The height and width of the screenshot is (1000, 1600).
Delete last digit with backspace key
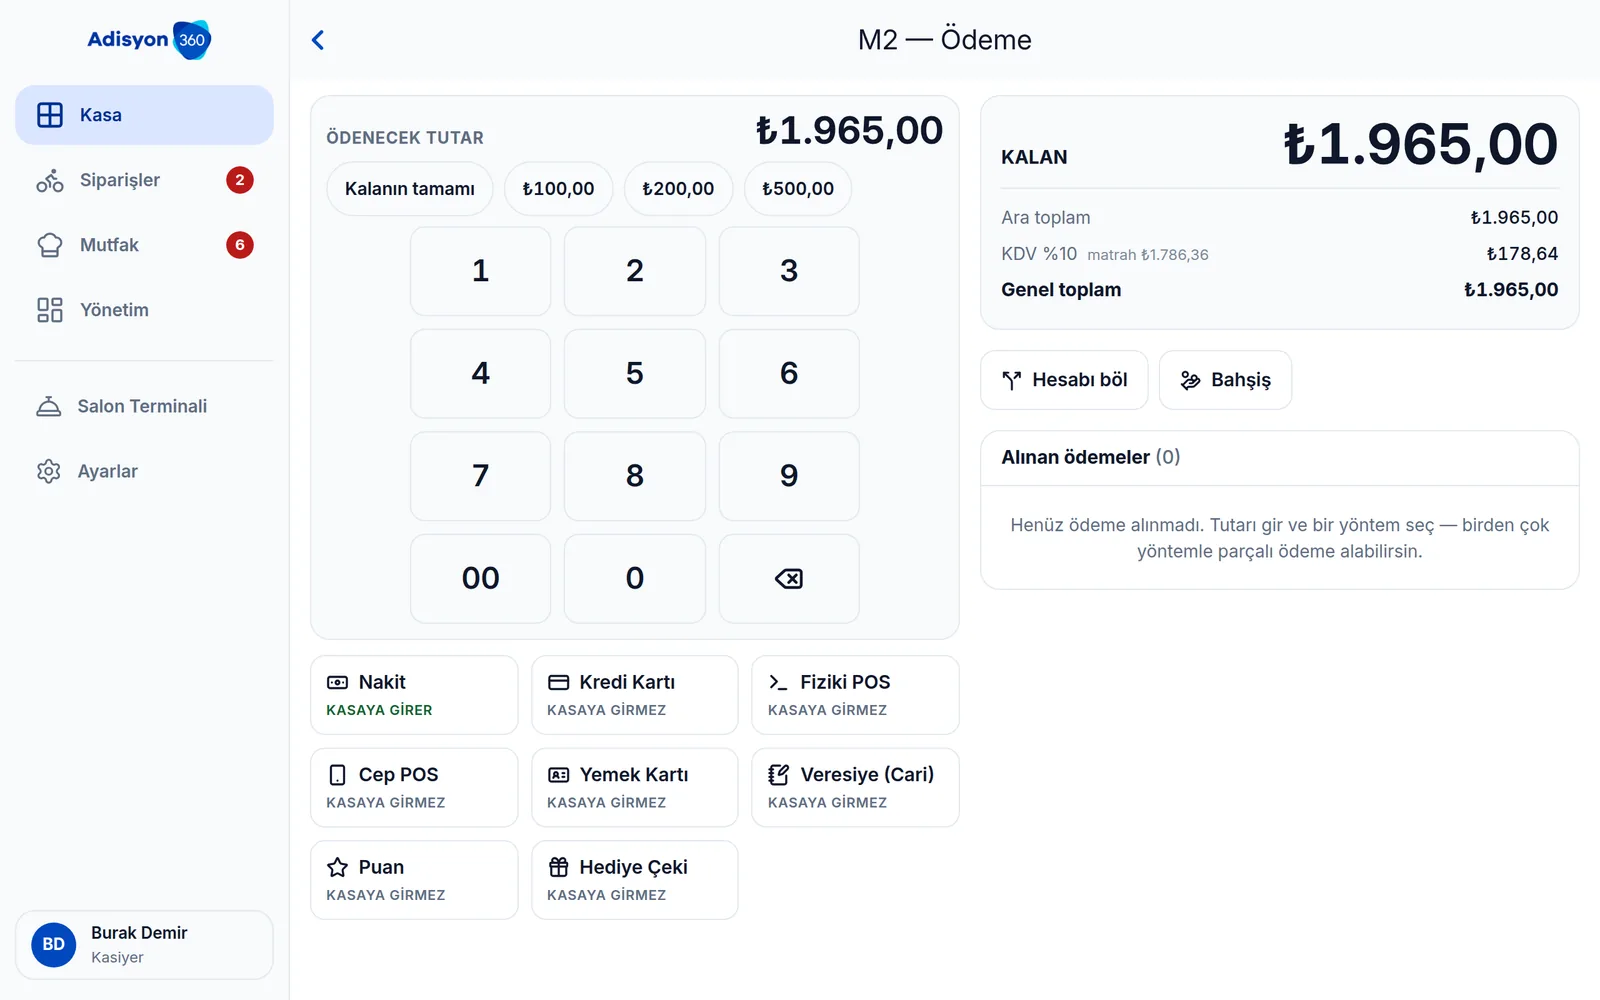click(x=789, y=578)
